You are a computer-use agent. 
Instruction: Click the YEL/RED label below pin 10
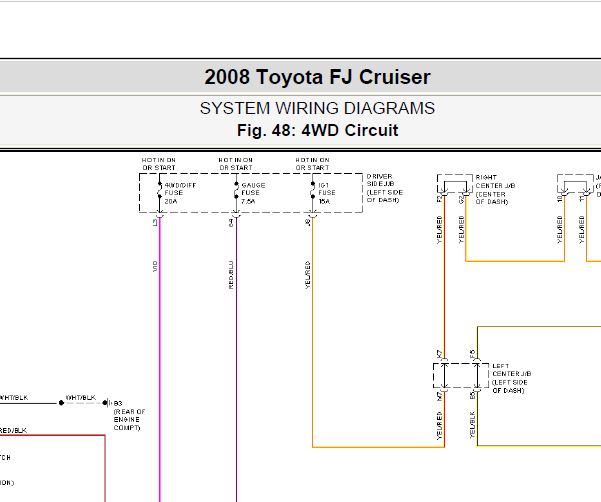click(560, 230)
